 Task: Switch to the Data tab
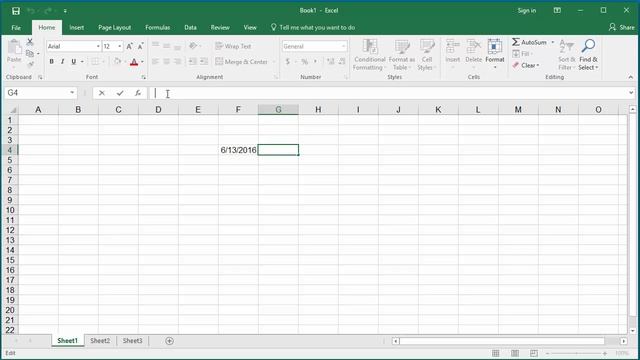click(x=190, y=27)
